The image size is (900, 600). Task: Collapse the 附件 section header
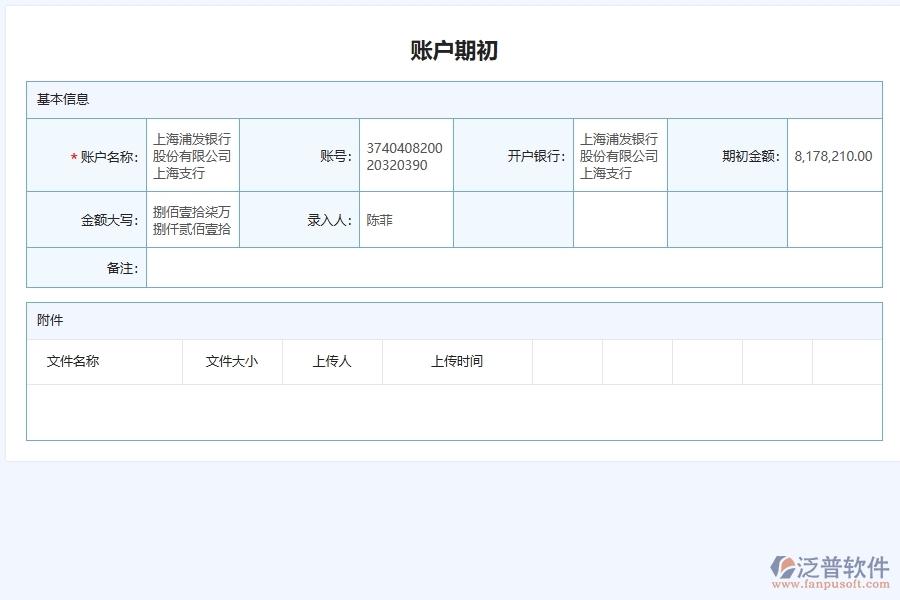click(49, 320)
